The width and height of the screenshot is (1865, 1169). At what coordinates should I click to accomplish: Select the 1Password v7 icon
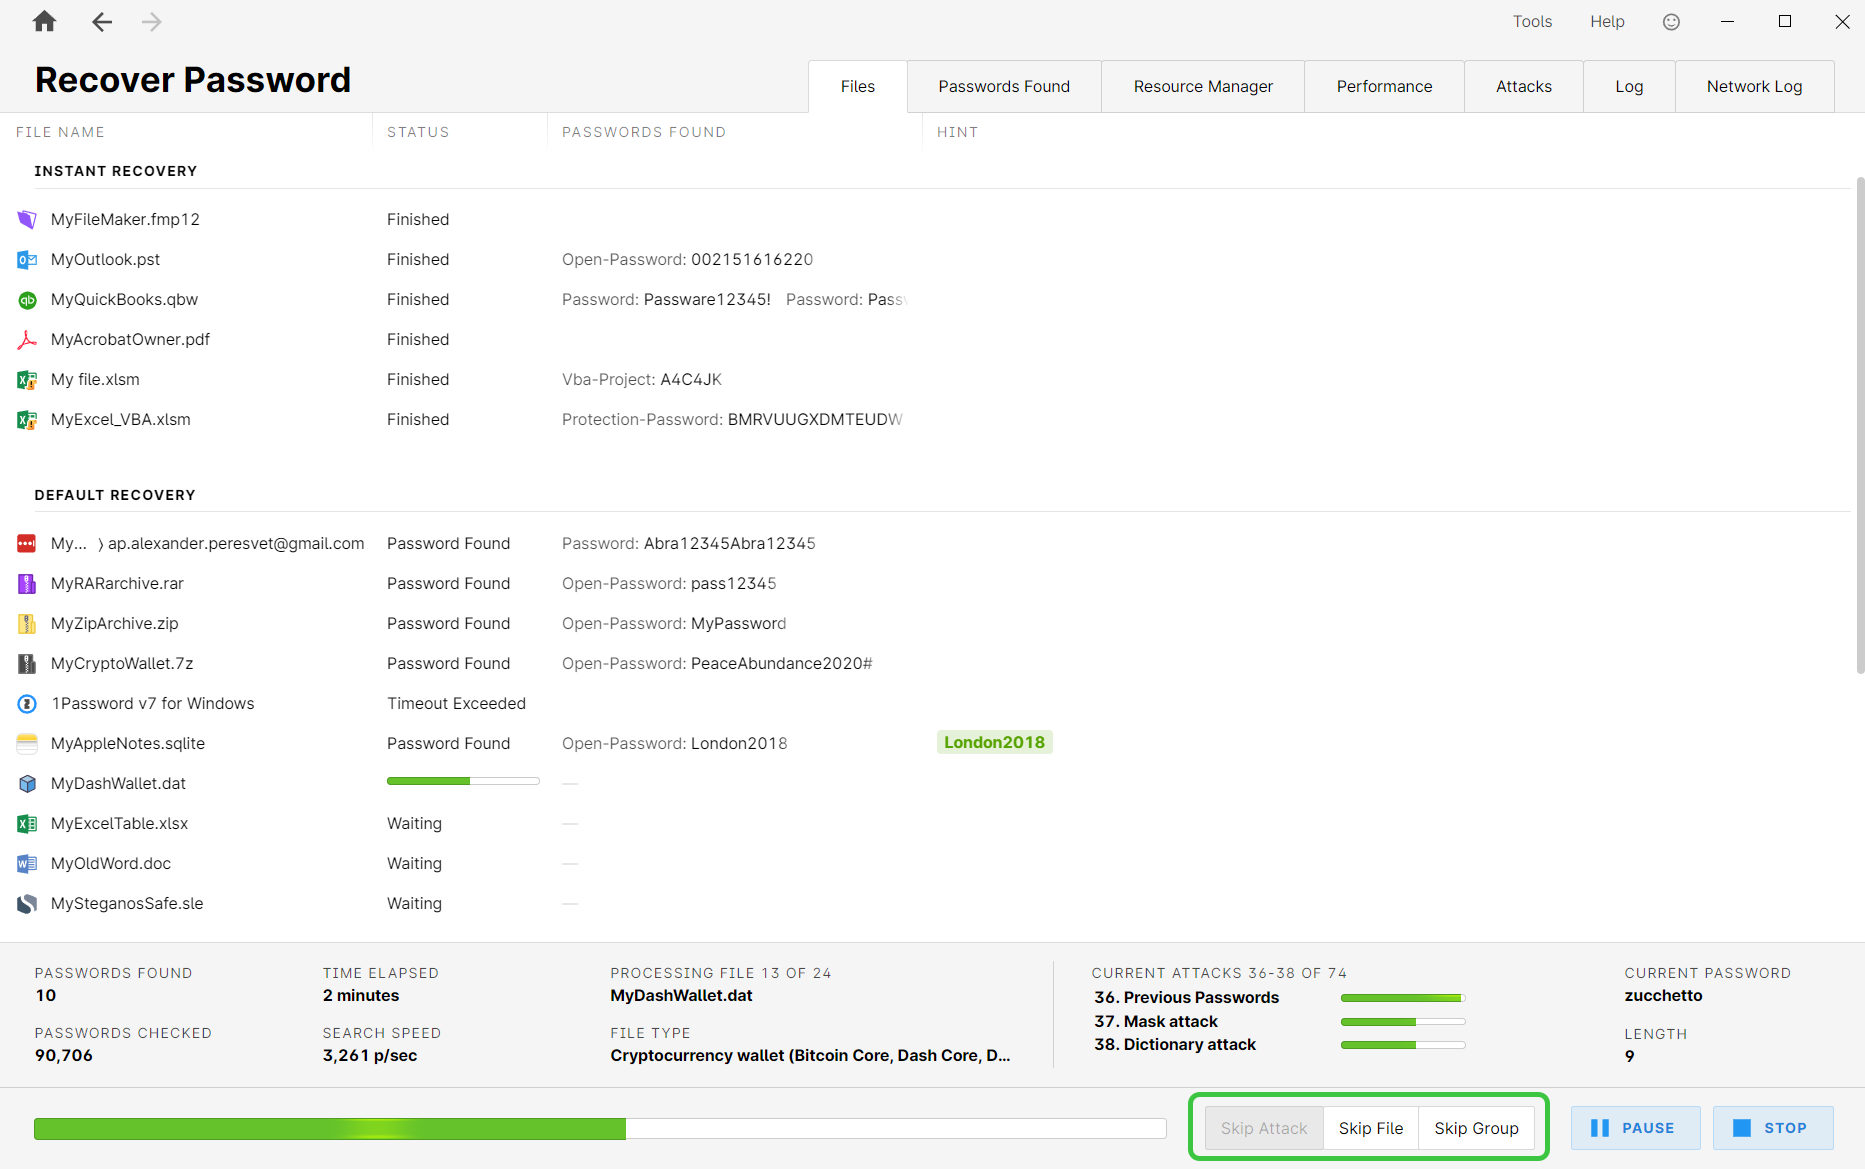[27, 703]
